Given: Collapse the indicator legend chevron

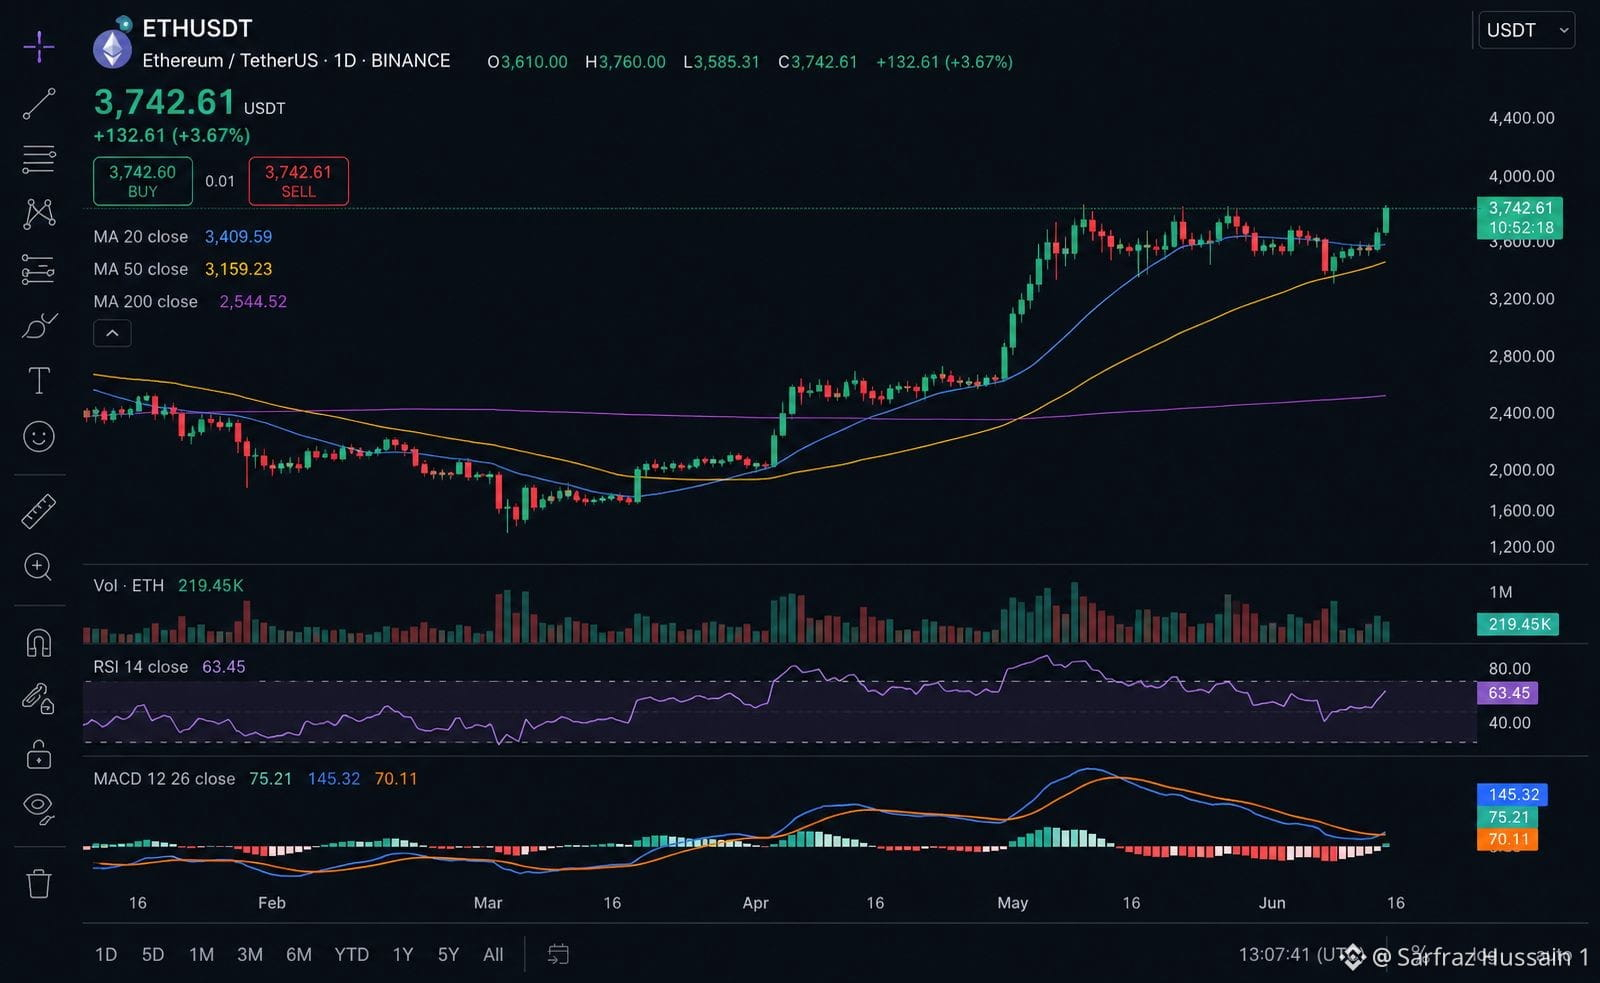Looking at the screenshot, I should [x=112, y=333].
